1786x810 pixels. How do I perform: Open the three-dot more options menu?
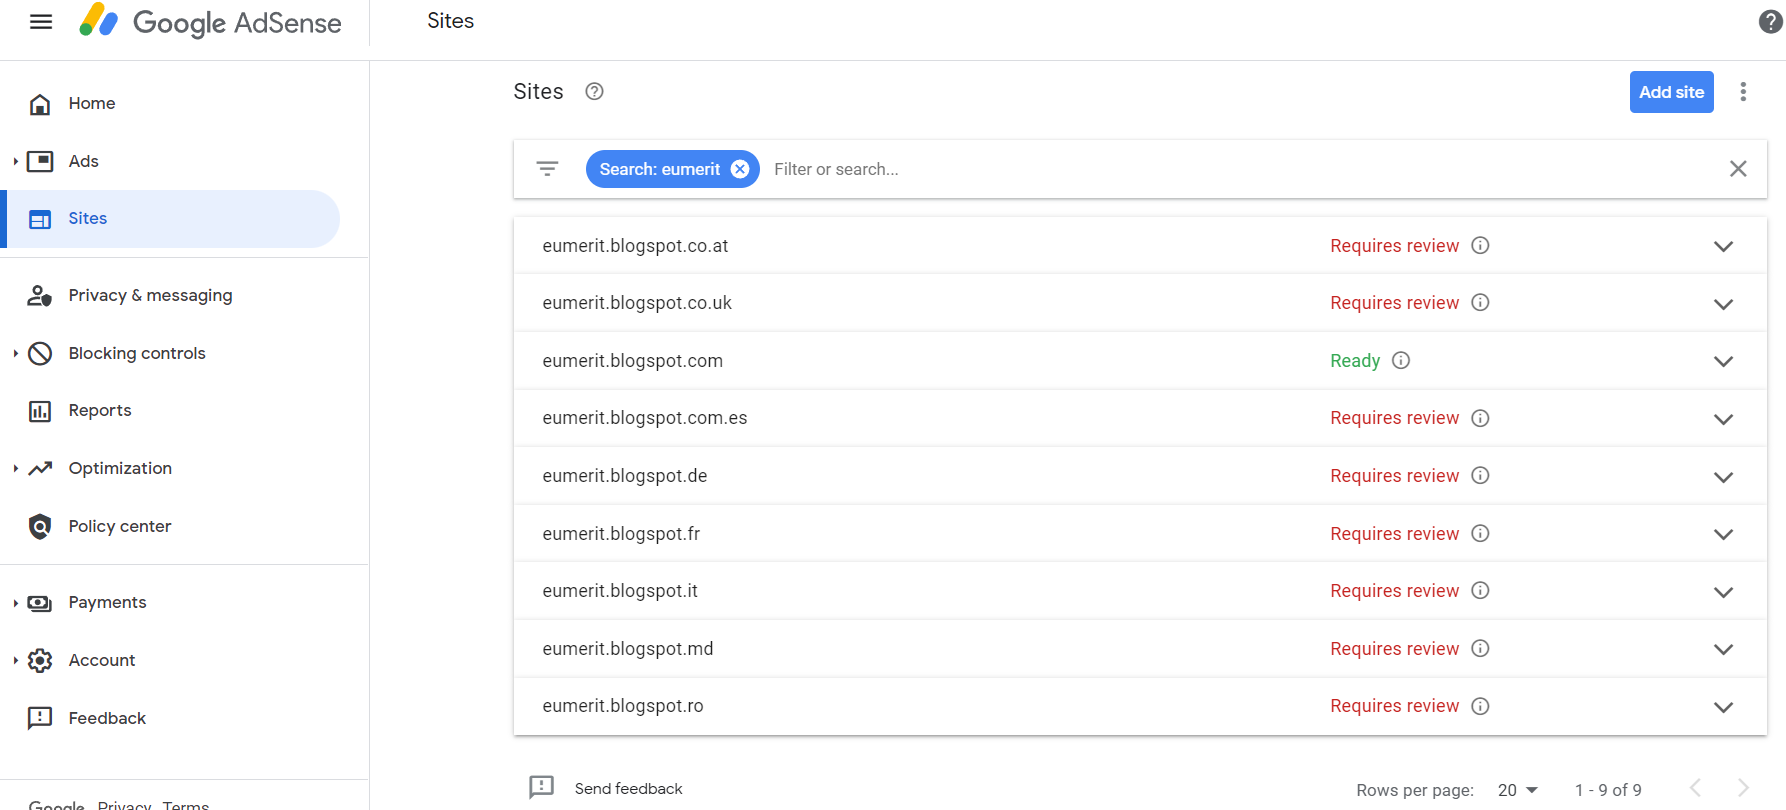tap(1743, 92)
